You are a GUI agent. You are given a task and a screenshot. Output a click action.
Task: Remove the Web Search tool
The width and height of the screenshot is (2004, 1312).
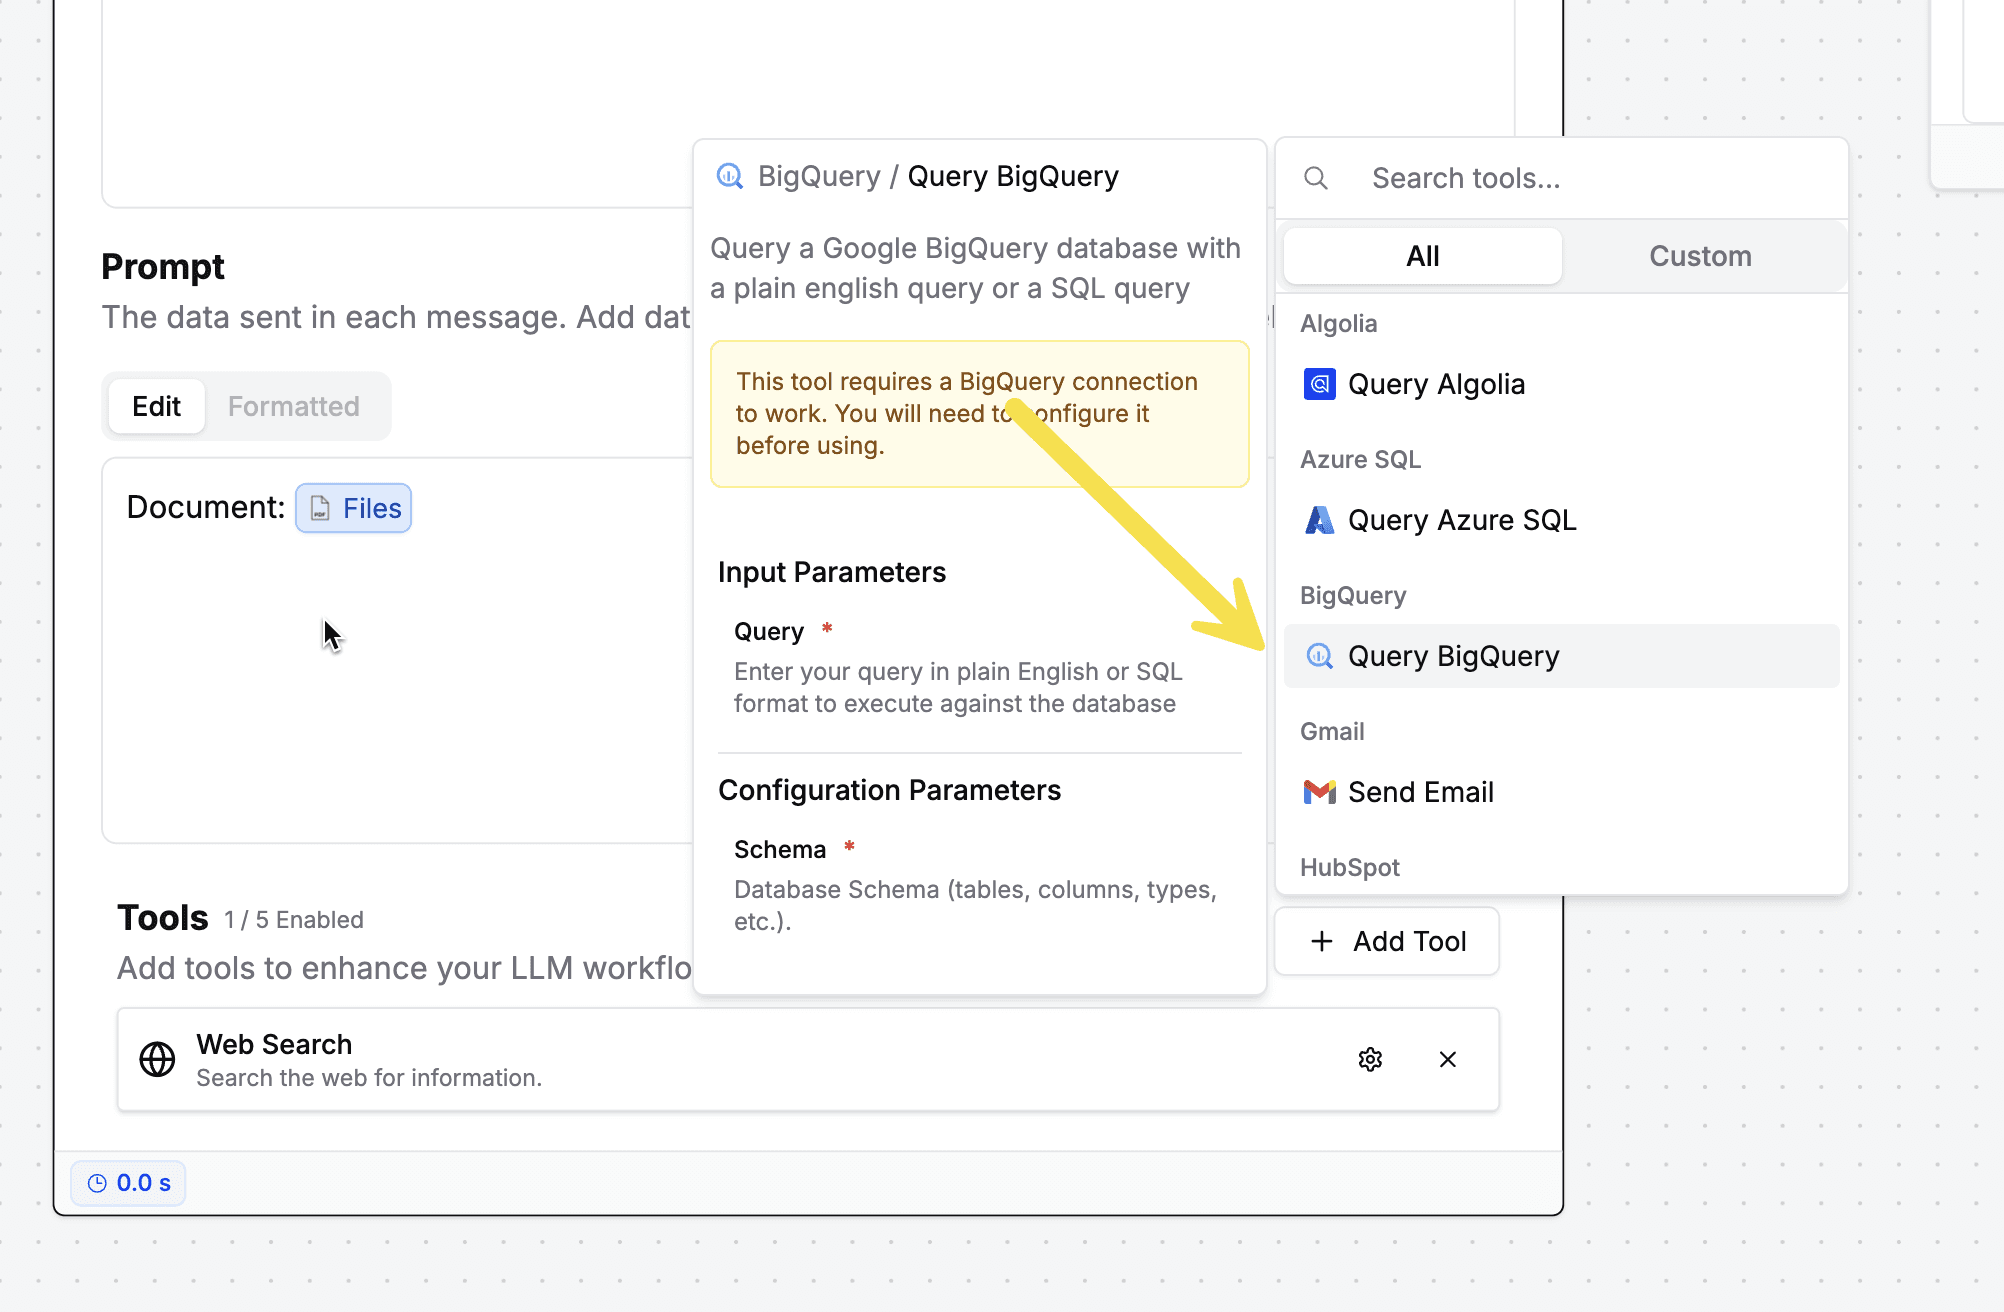coord(1447,1059)
